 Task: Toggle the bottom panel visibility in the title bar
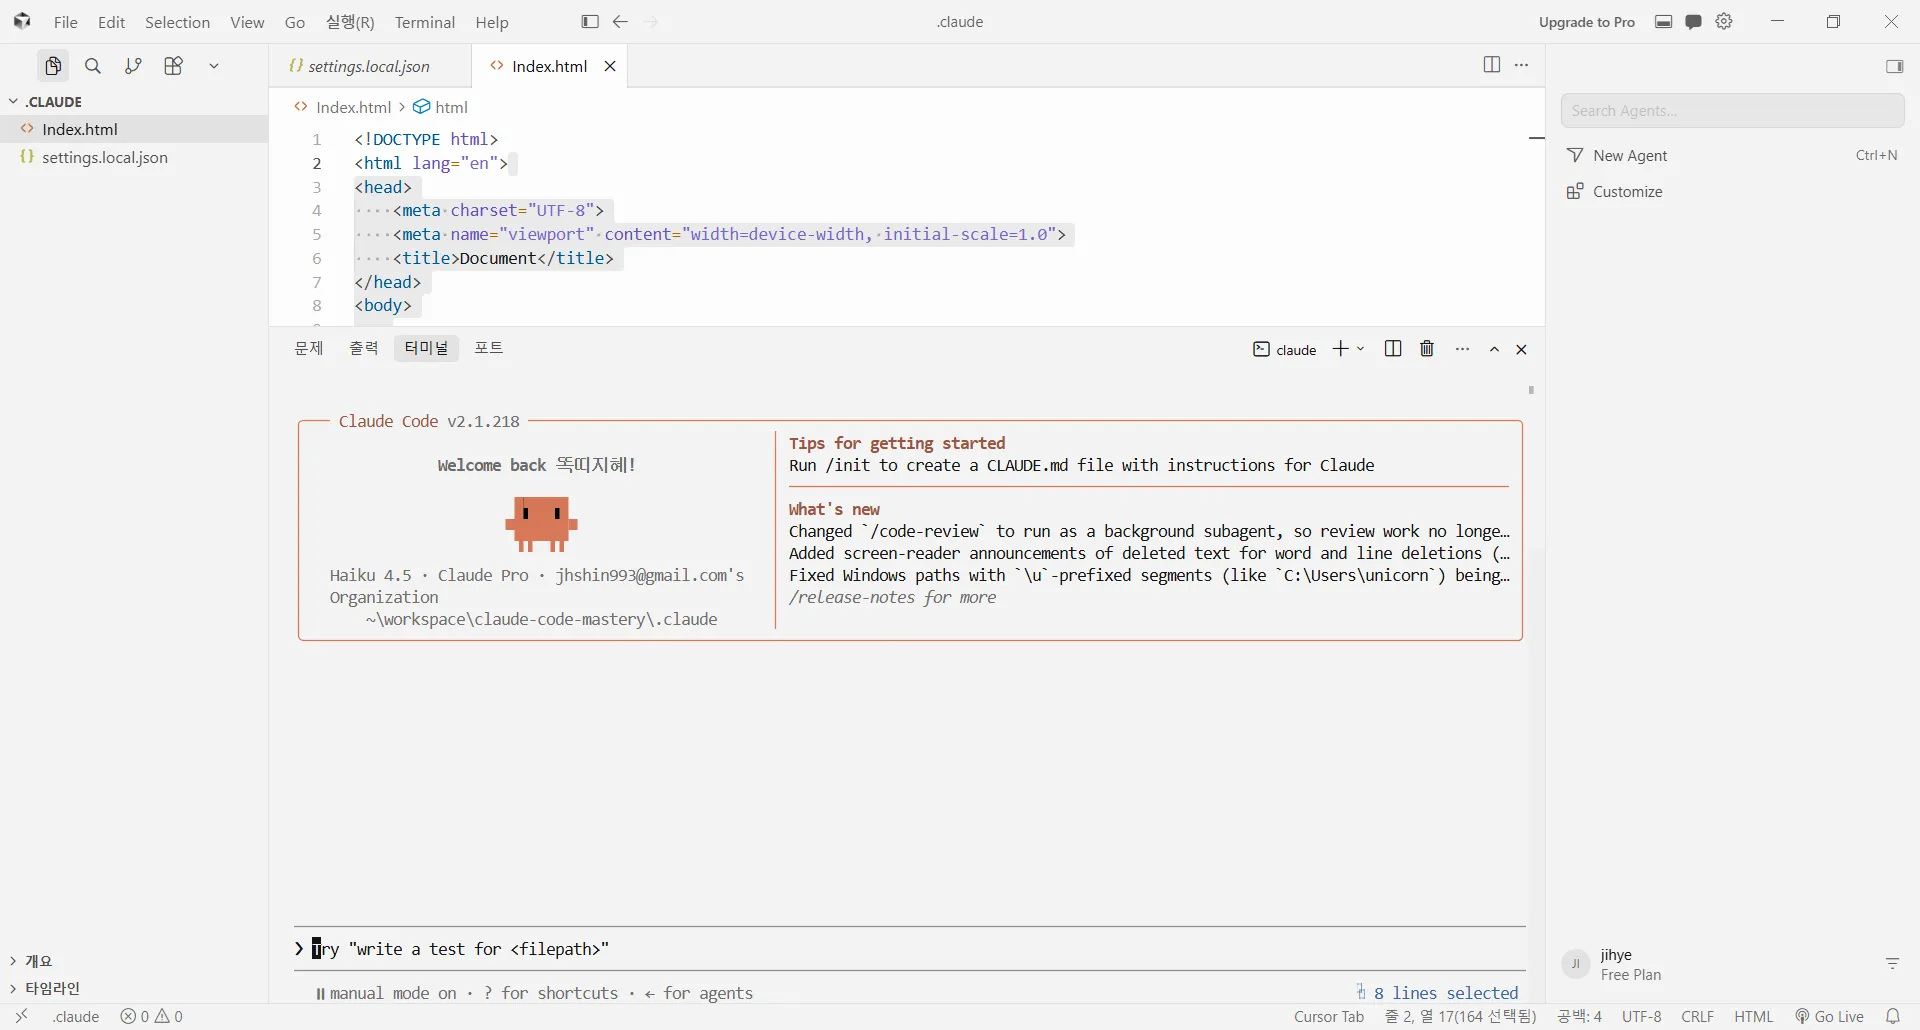tap(1664, 22)
